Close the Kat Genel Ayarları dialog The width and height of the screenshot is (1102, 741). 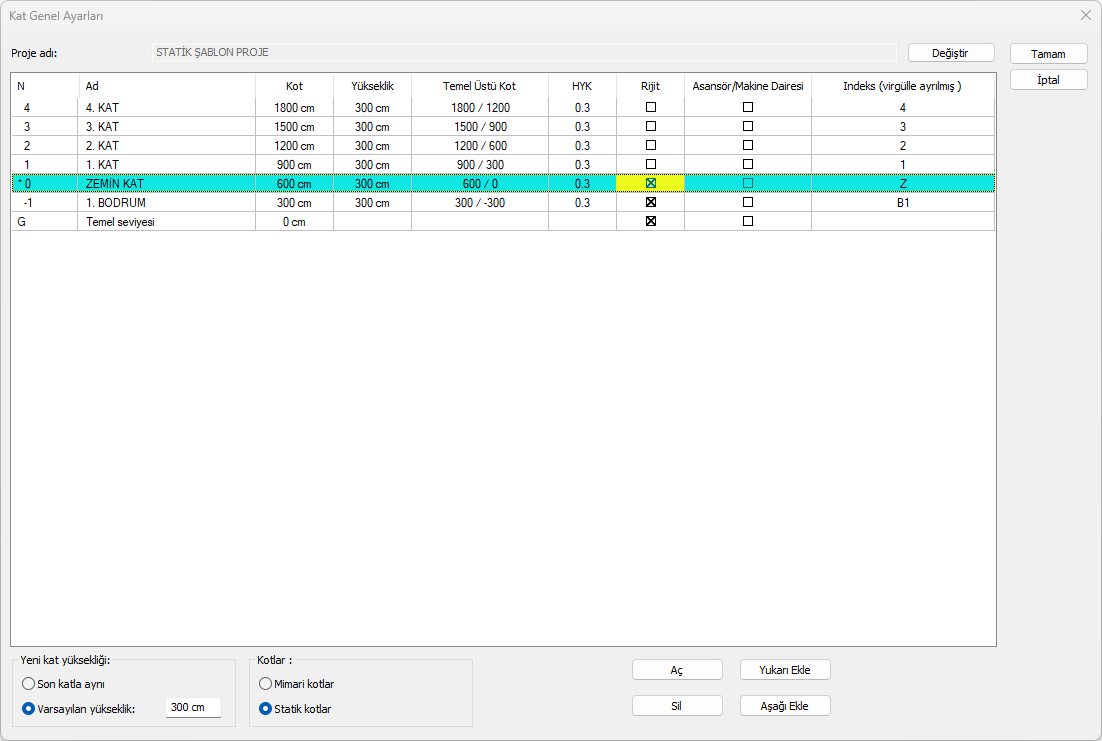click(x=1085, y=16)
